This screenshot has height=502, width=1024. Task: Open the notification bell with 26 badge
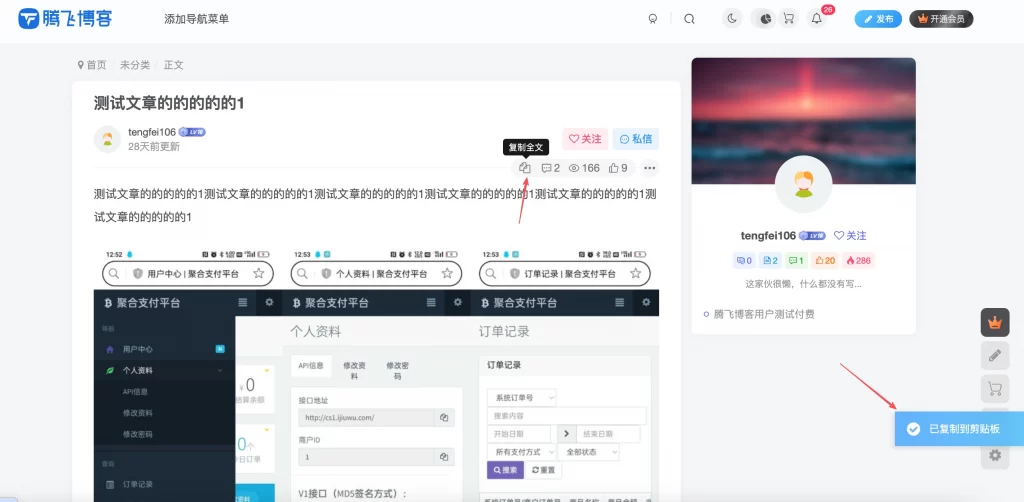tap(816, 18)
